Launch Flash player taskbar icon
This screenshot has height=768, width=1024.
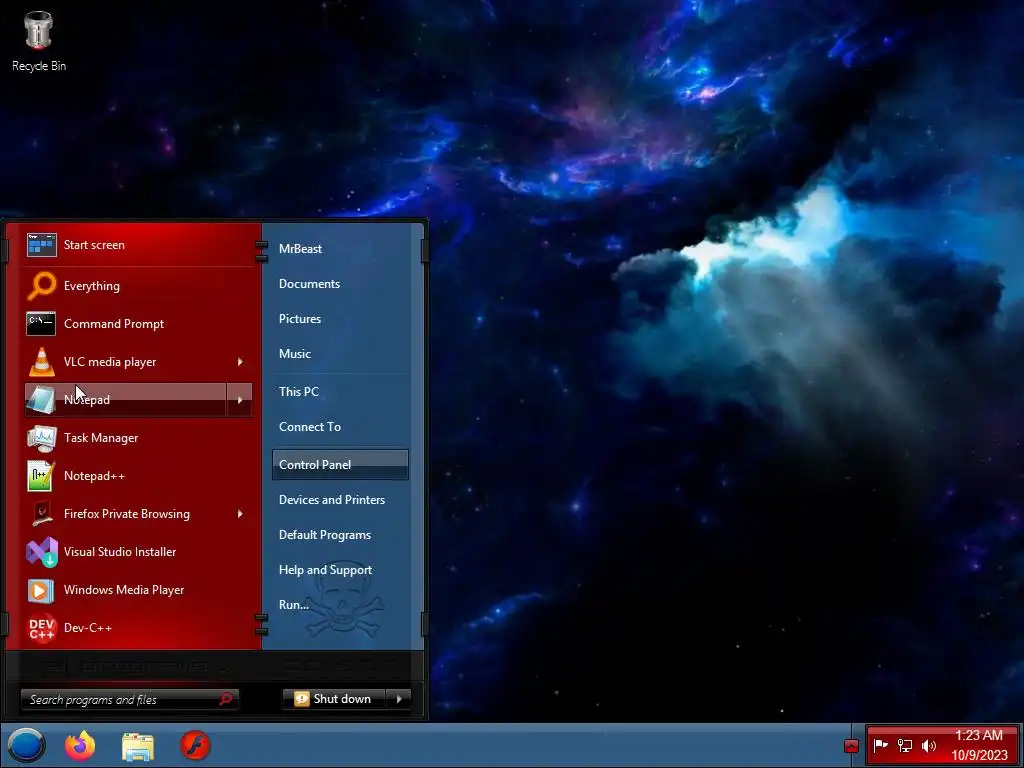195,745
